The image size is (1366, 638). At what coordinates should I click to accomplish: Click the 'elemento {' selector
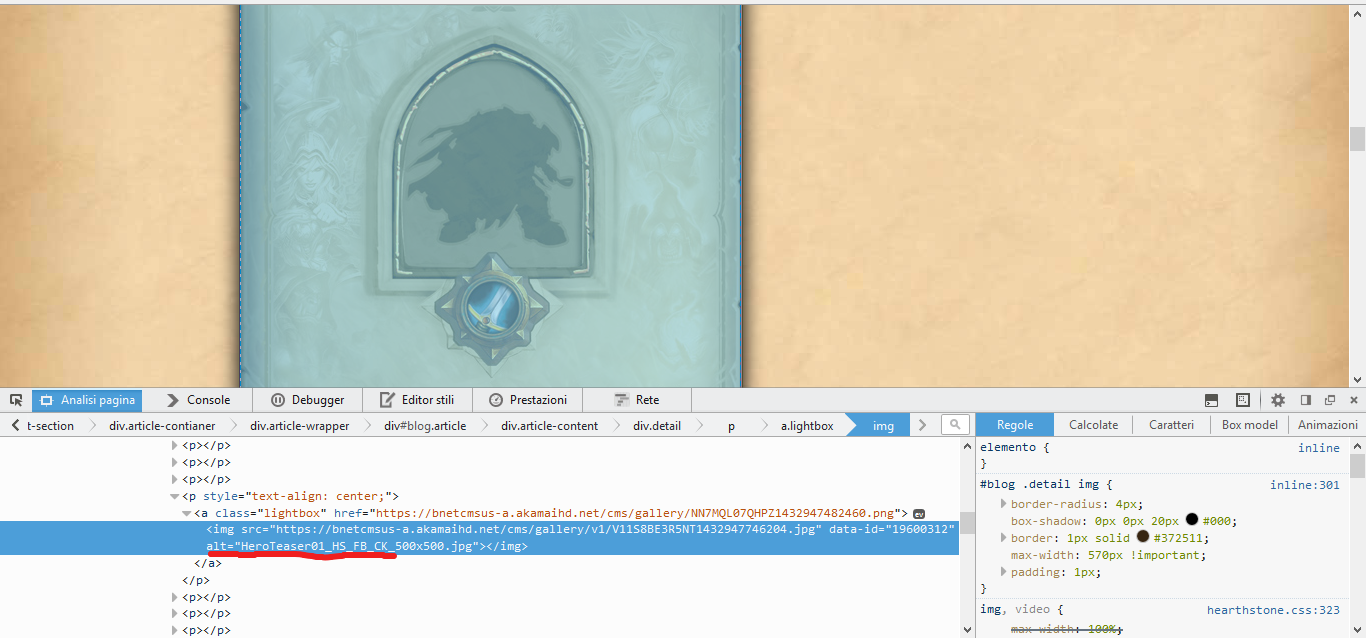[x=1015, y=448]
